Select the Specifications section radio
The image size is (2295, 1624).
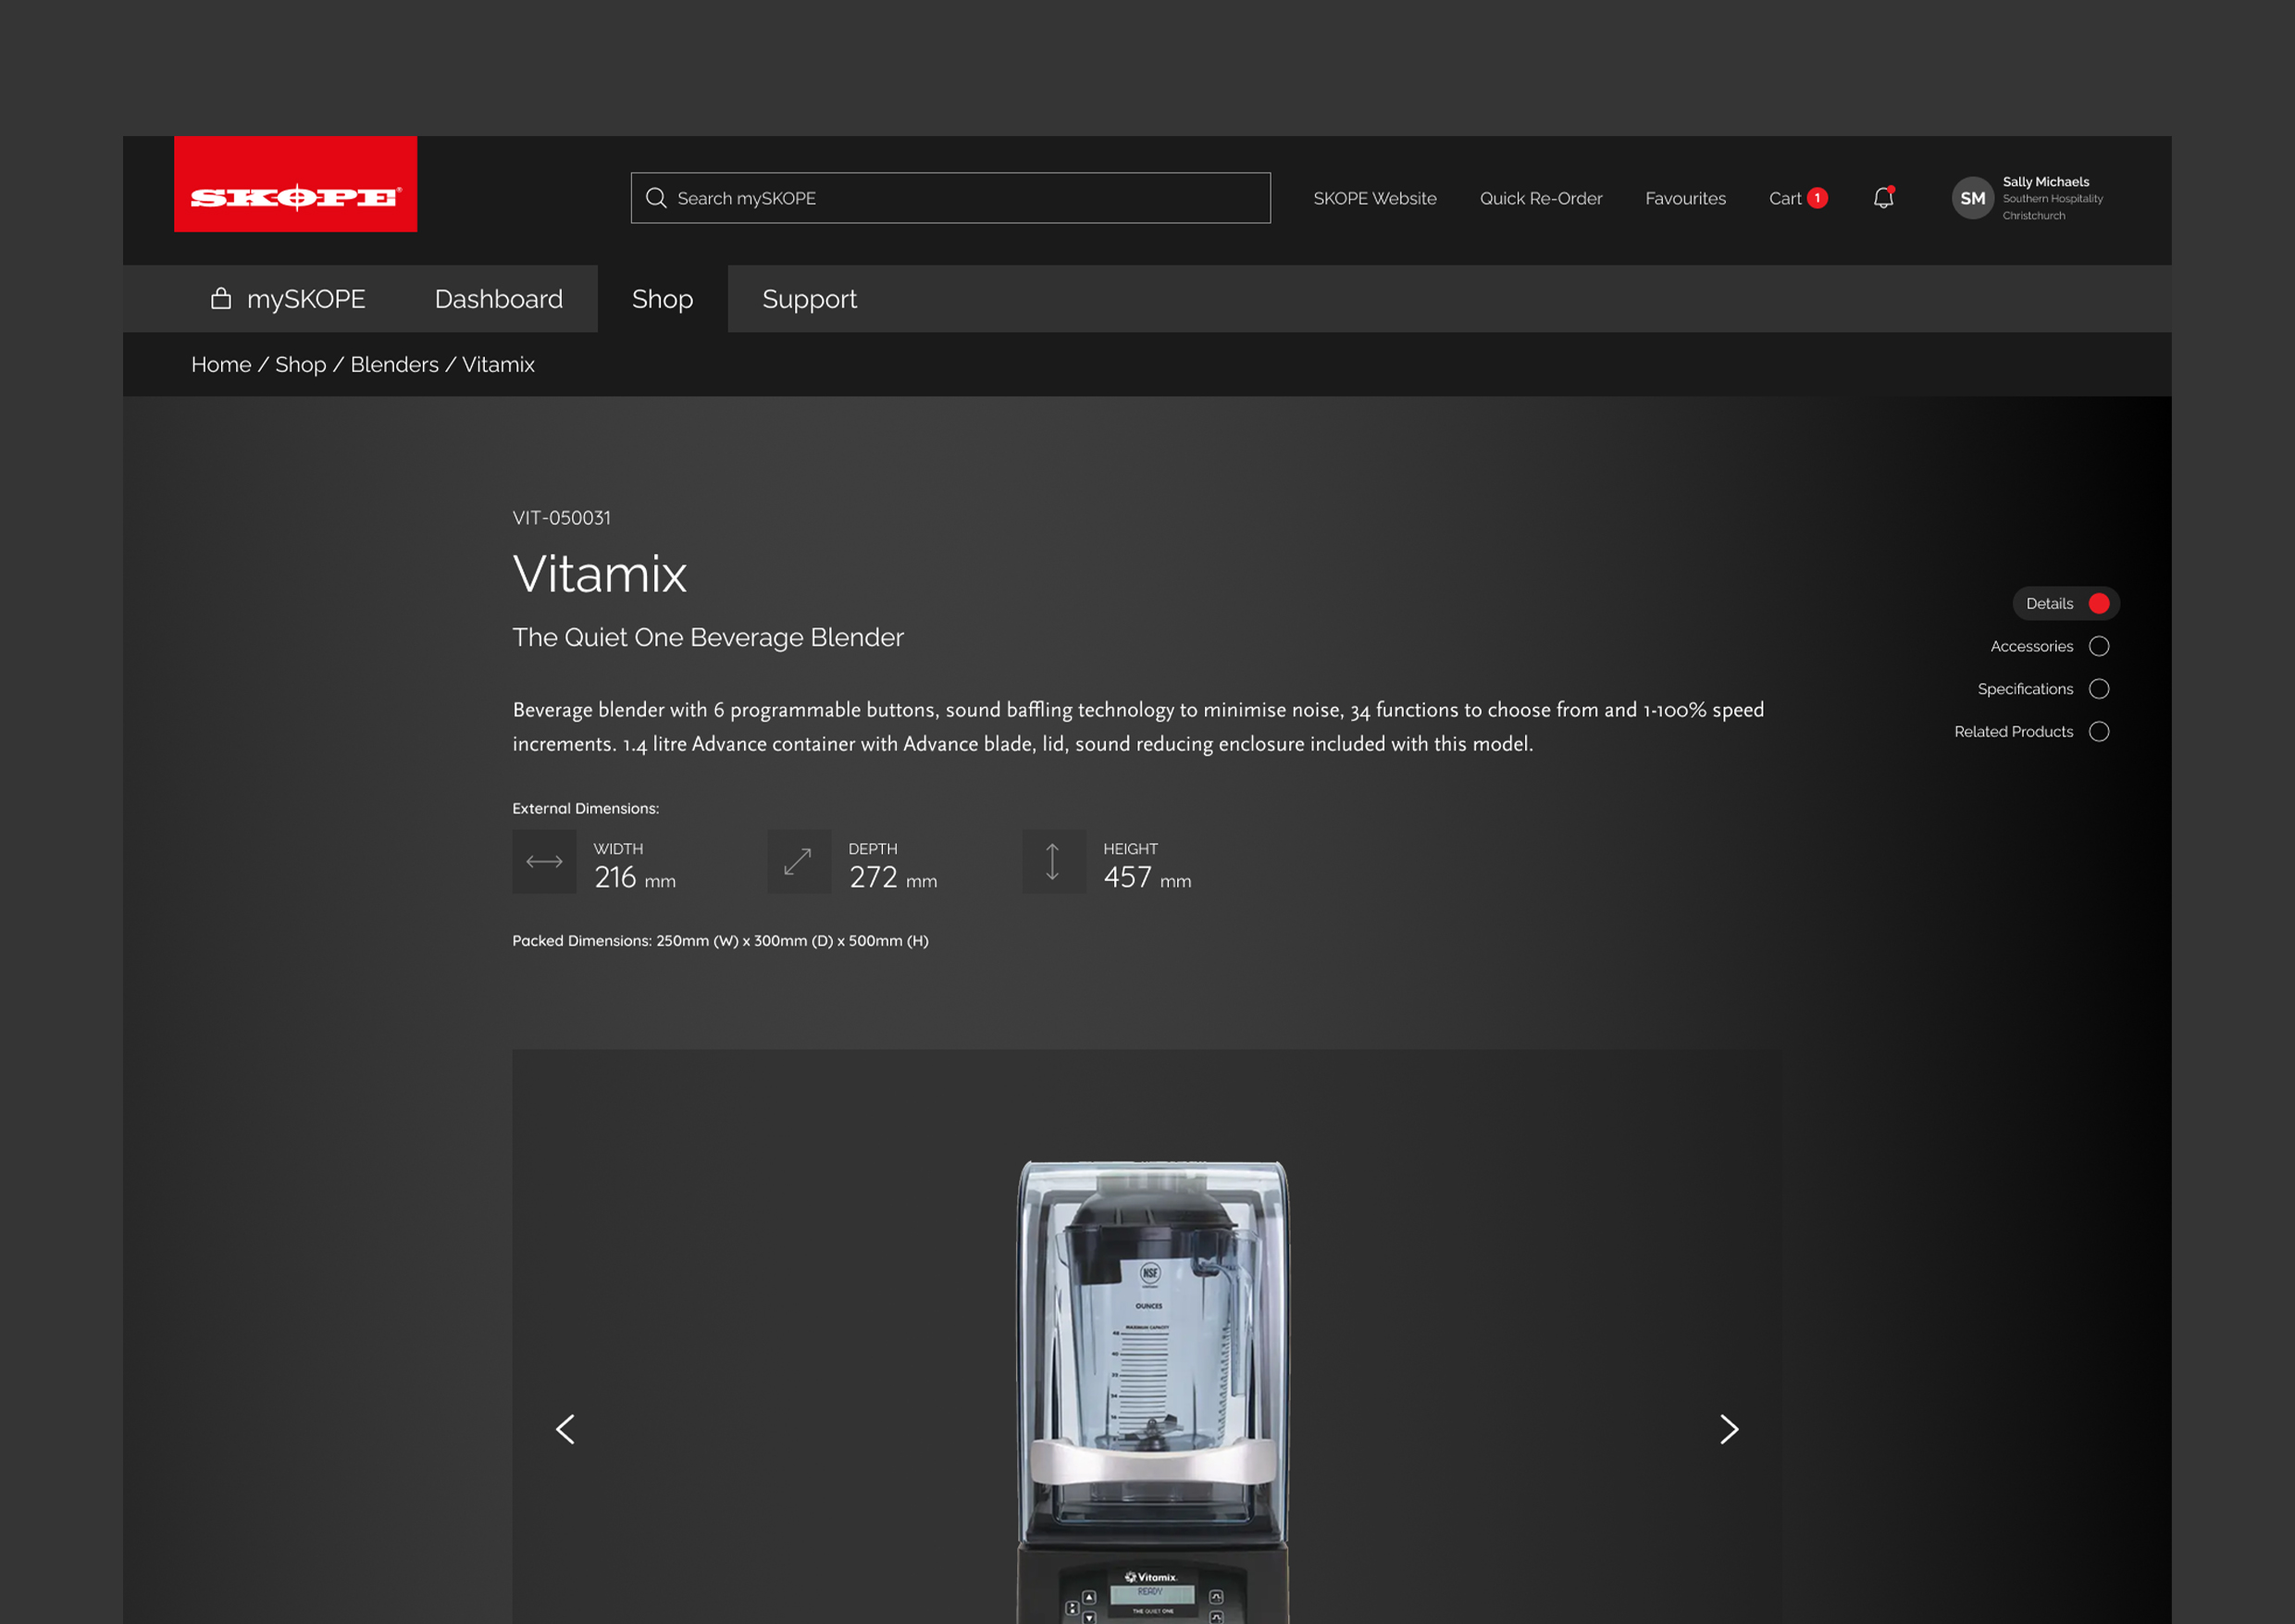tap(2099, 689)
